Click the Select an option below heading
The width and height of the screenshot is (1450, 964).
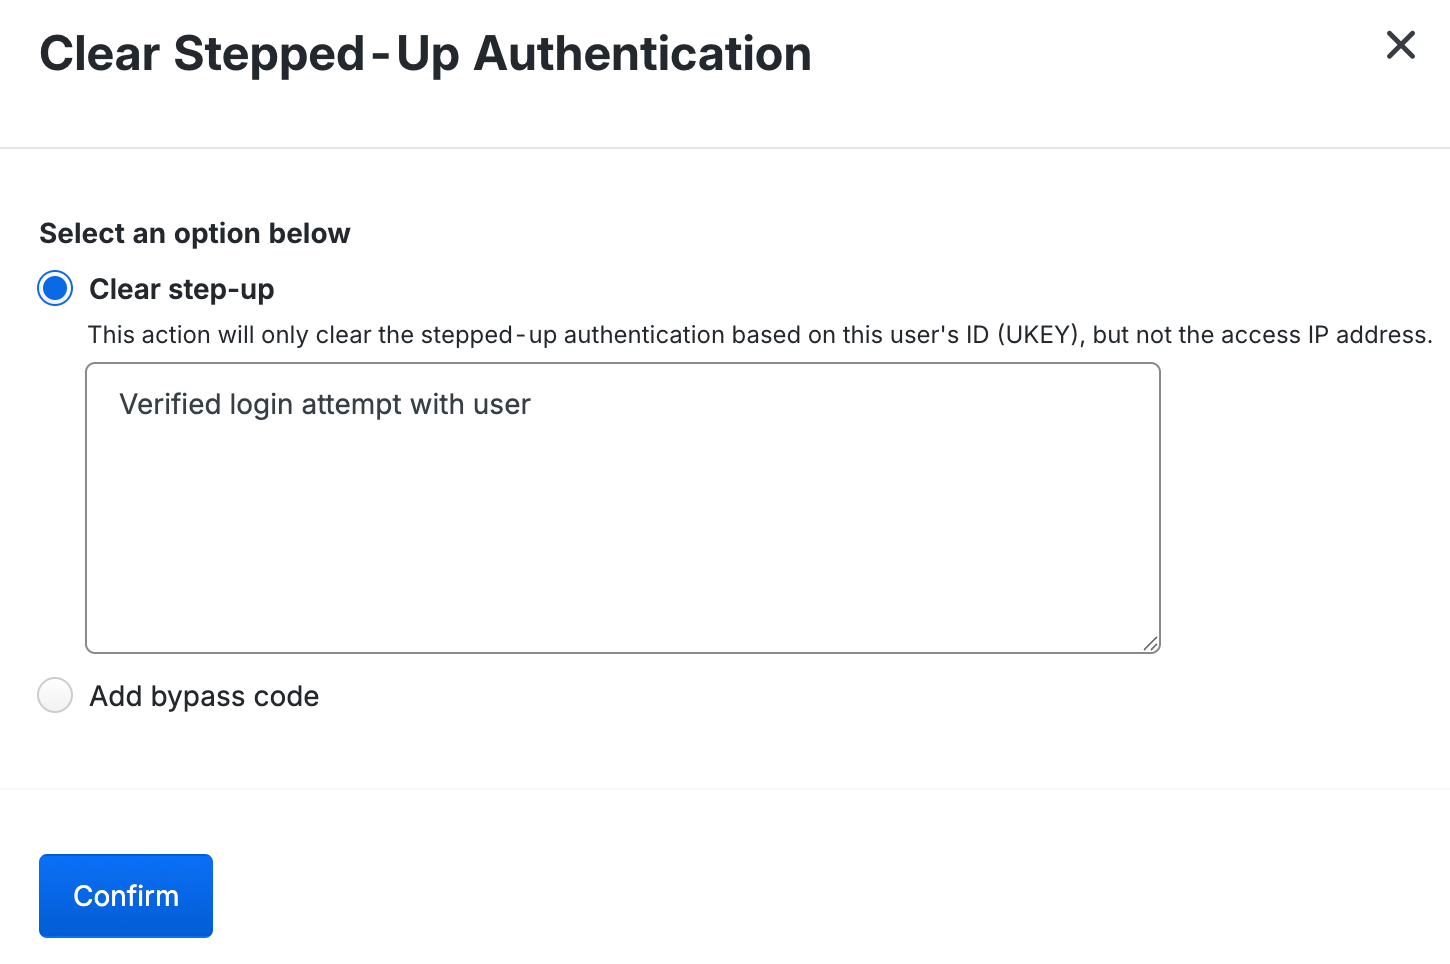tap(194, 233)
